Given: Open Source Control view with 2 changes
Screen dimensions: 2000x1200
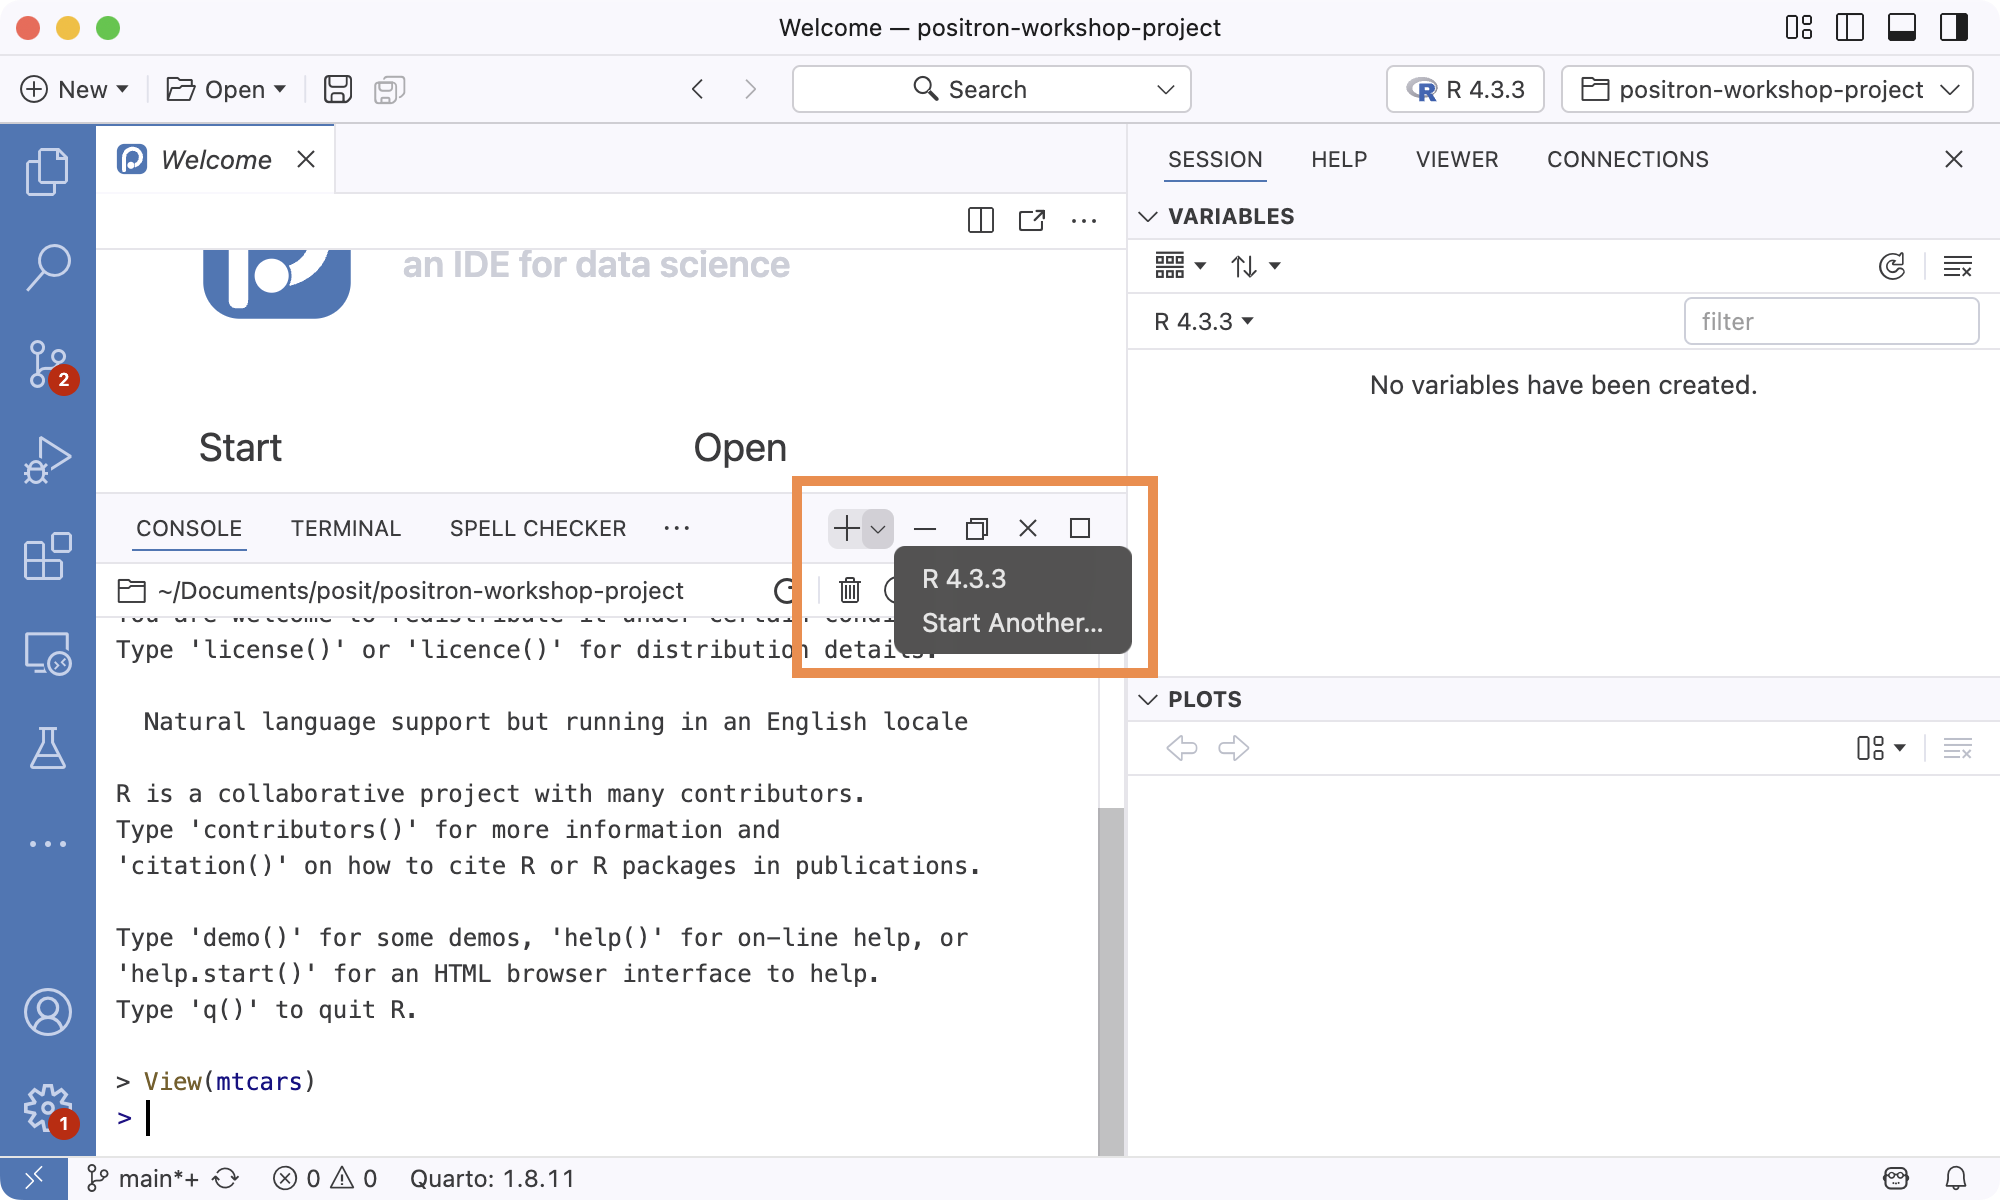Looking at the screenshot, I should [47, 364].
